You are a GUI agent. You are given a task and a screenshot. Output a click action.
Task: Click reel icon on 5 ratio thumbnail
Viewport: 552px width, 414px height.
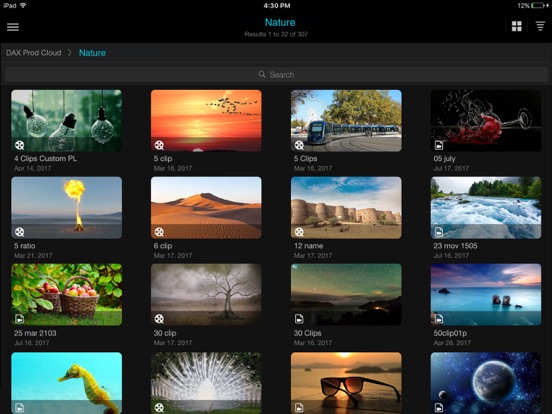(20, 232)
